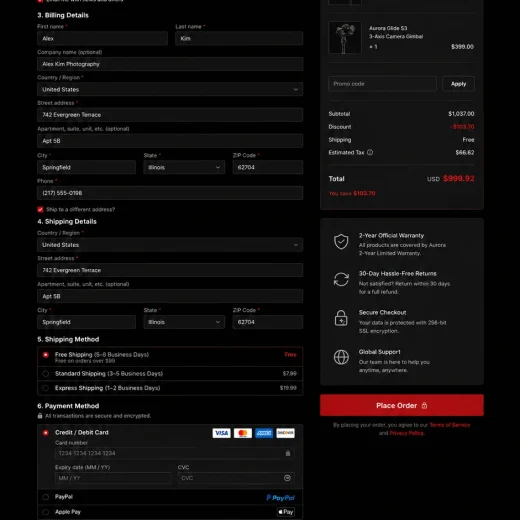Viewport: 520px width, 520px height.
Task: Click the billing First name field
Action: click(102, 38)
